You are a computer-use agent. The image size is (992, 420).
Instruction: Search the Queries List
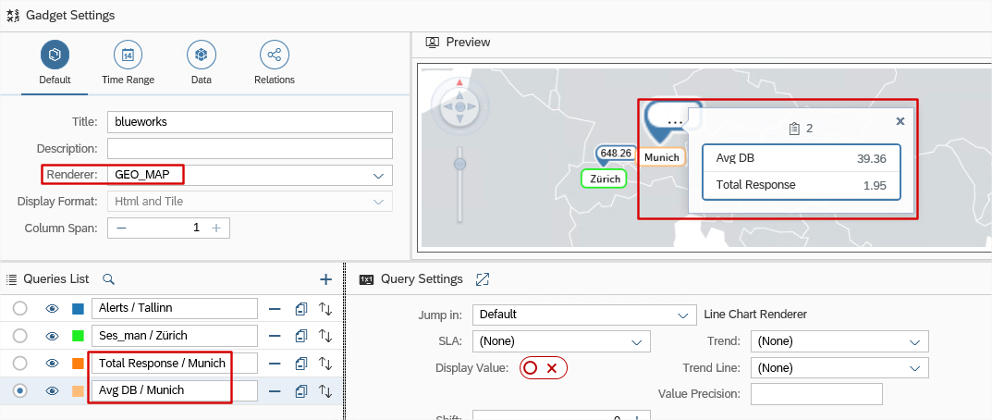coord(109,279)
